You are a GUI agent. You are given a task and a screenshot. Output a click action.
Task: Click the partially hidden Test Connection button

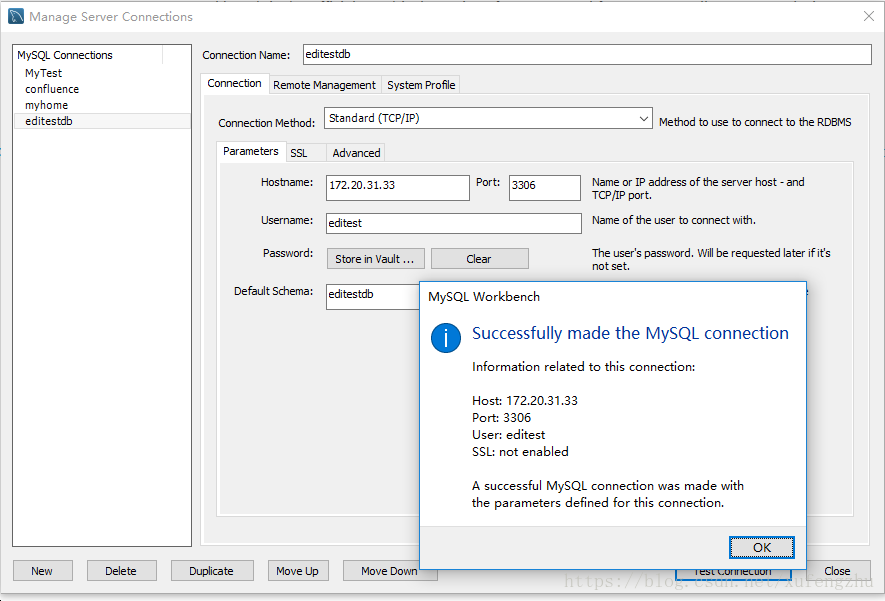point(732,574)
